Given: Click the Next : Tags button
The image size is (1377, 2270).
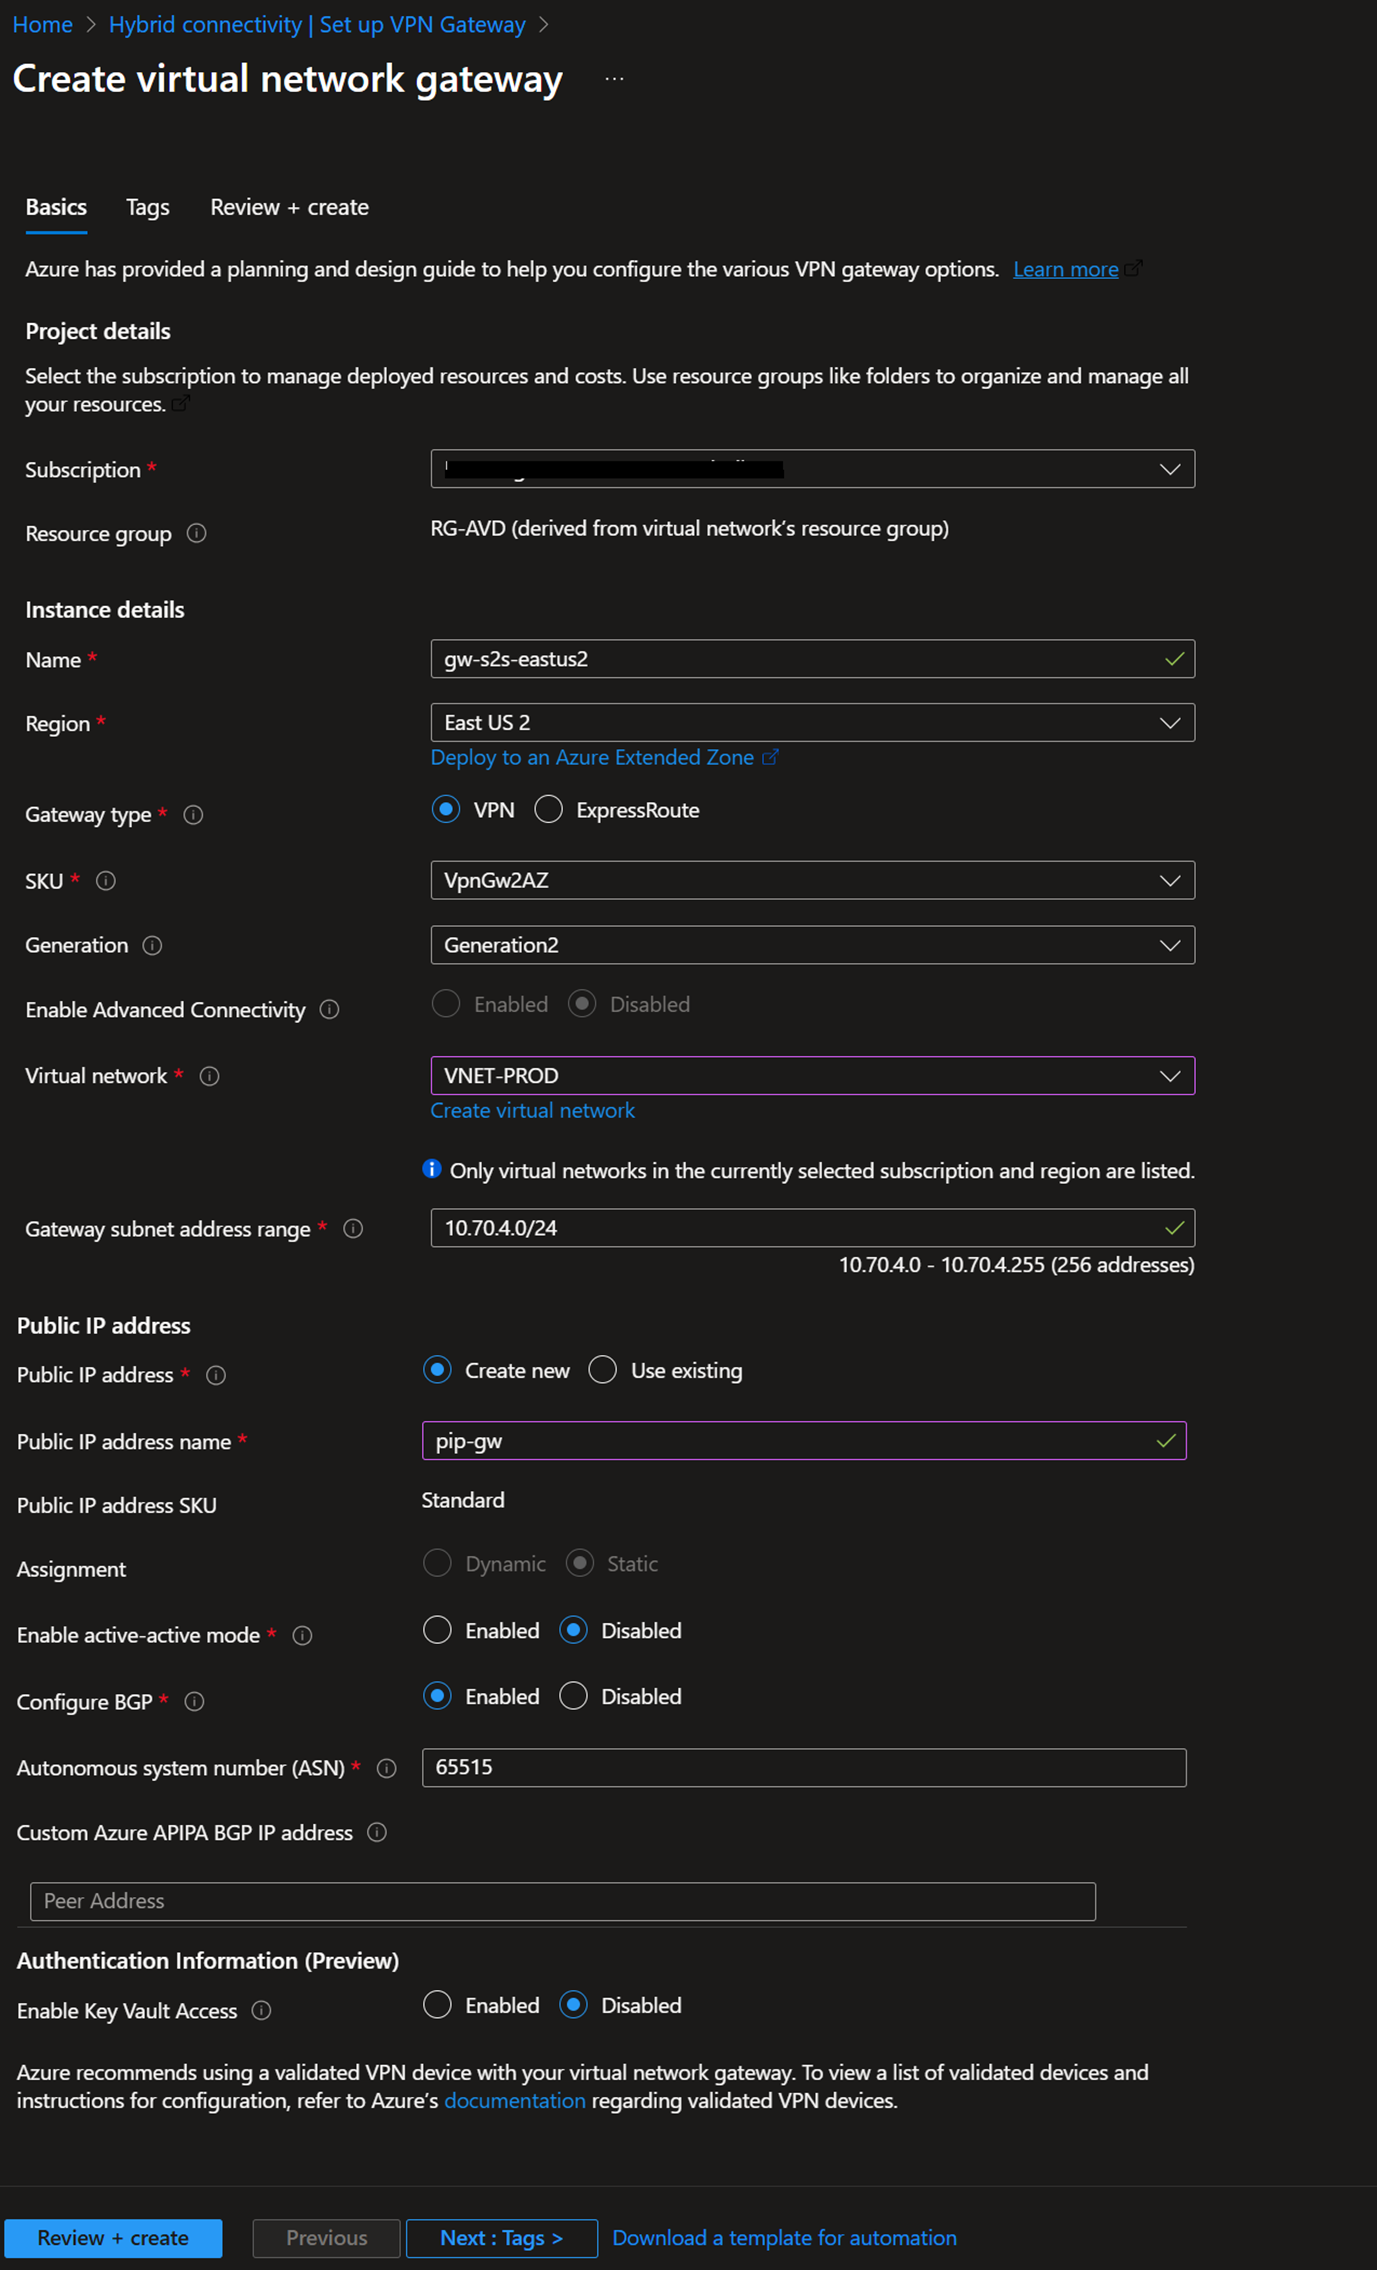Looking at the screenshot, I should [501, 2238].
